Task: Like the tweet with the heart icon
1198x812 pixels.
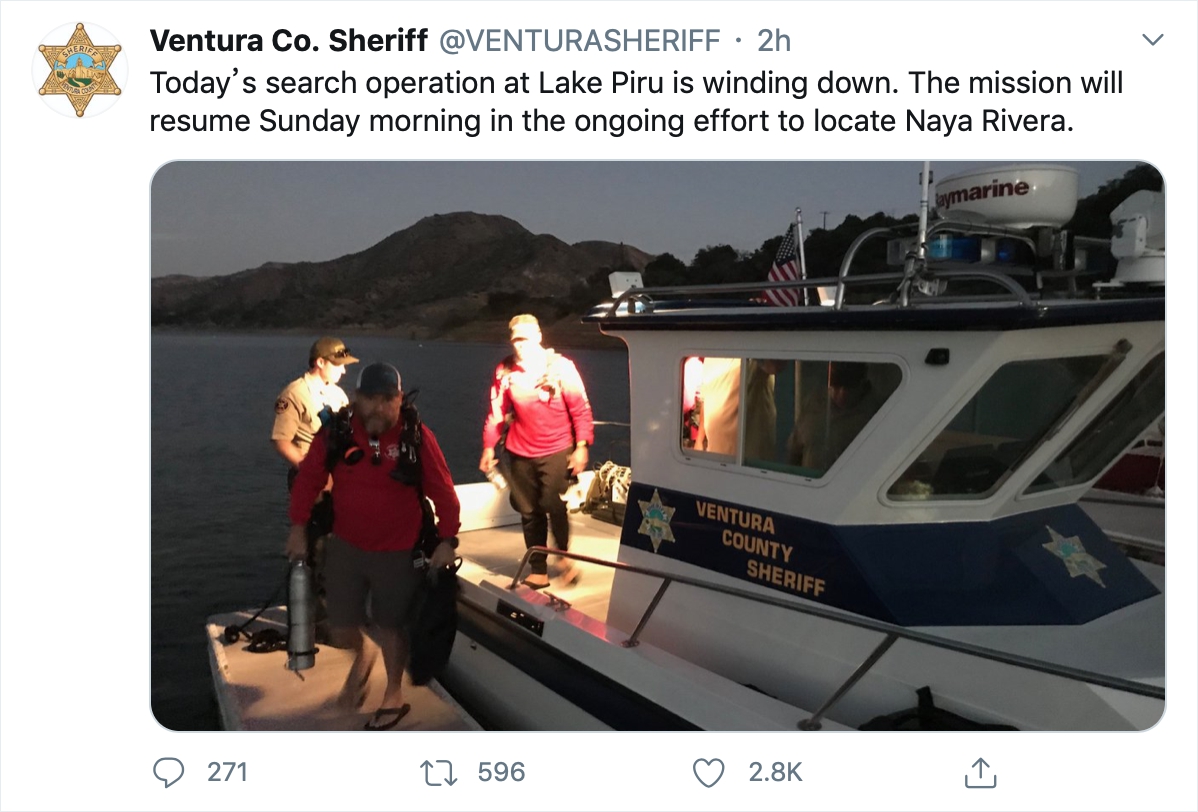Action: tap(709, 772)
